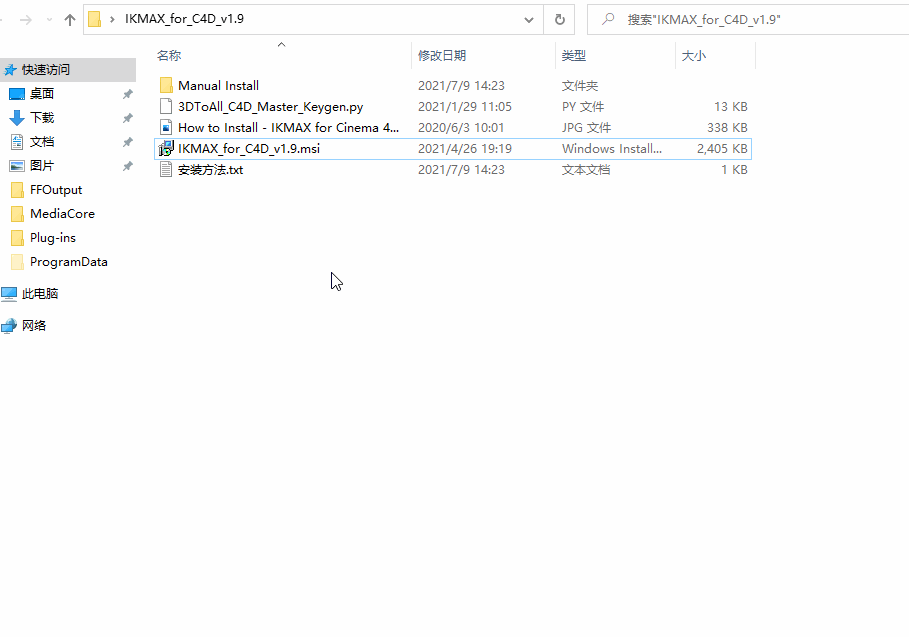This screenshot has width=909, height=637.
Task: Click the Windows Installer icon for IKMAX_for_C4D_v1.9.msi
Action: pyautogui.click(x=166, y=148)
